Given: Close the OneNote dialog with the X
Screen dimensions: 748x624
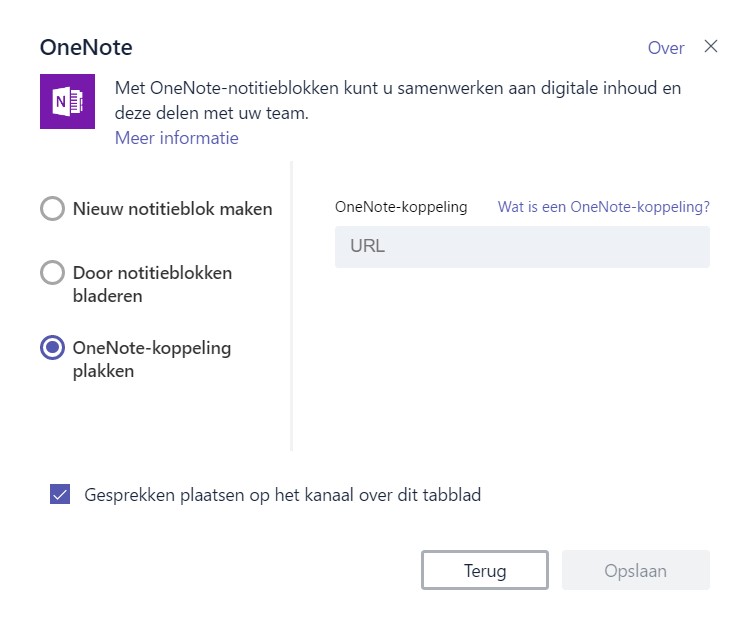Looking at the screenshot, I should pyautogui.click(x=711, y=46).
